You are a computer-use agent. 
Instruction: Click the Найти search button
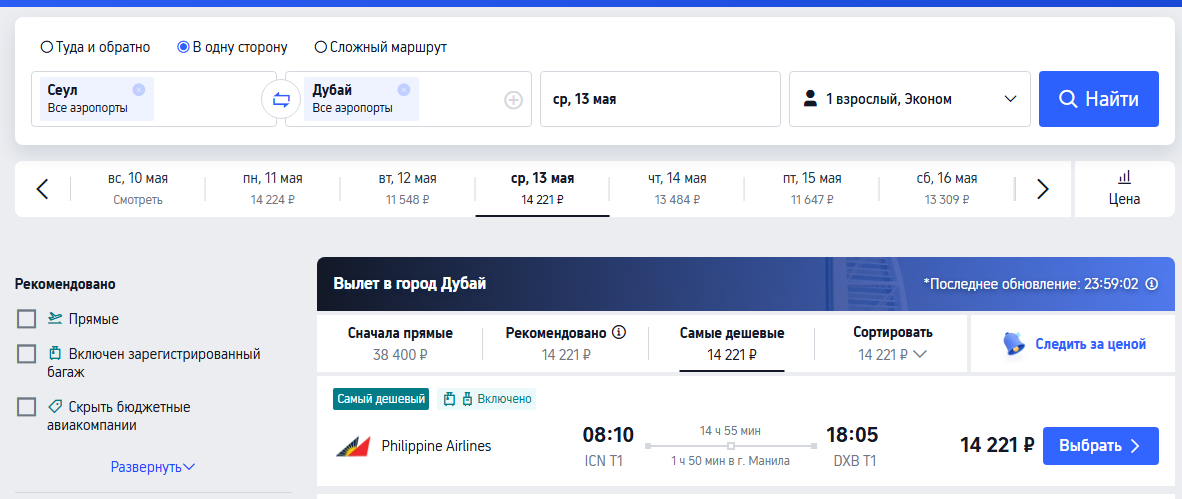tap(1099, 99)
